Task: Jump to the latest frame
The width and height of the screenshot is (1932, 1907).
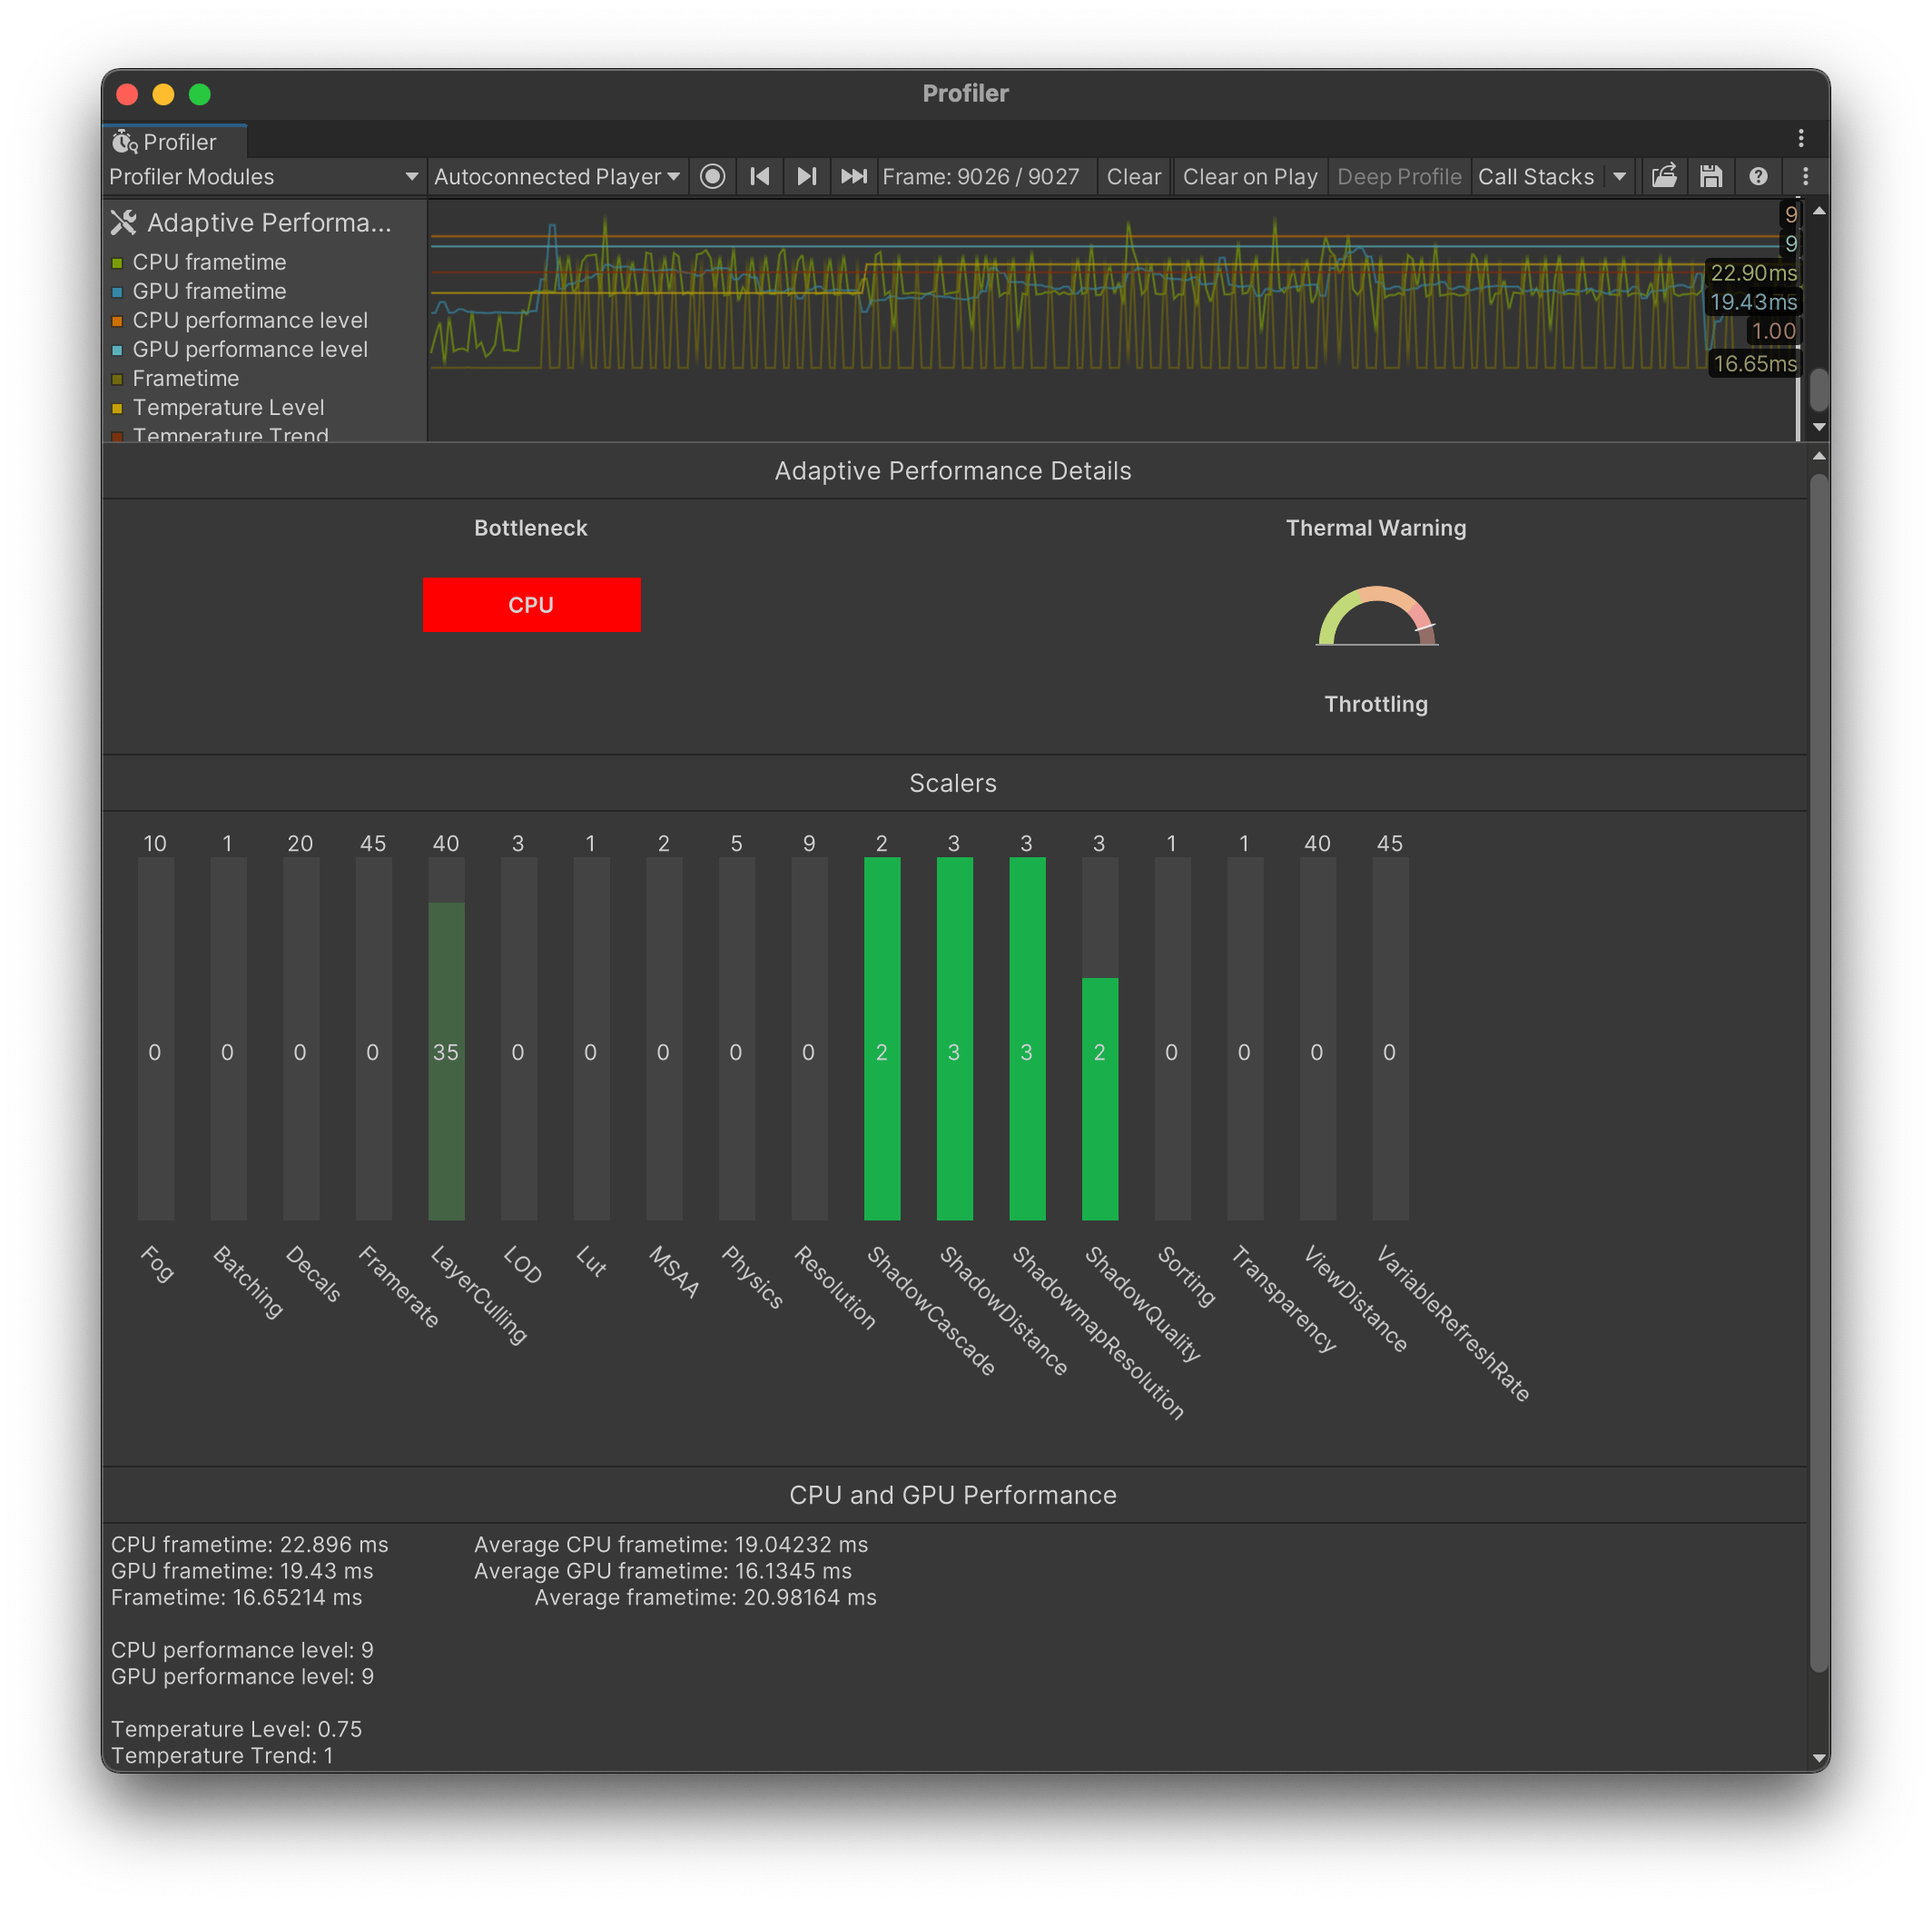Action: pyautogui.click(x=854, y=176)
